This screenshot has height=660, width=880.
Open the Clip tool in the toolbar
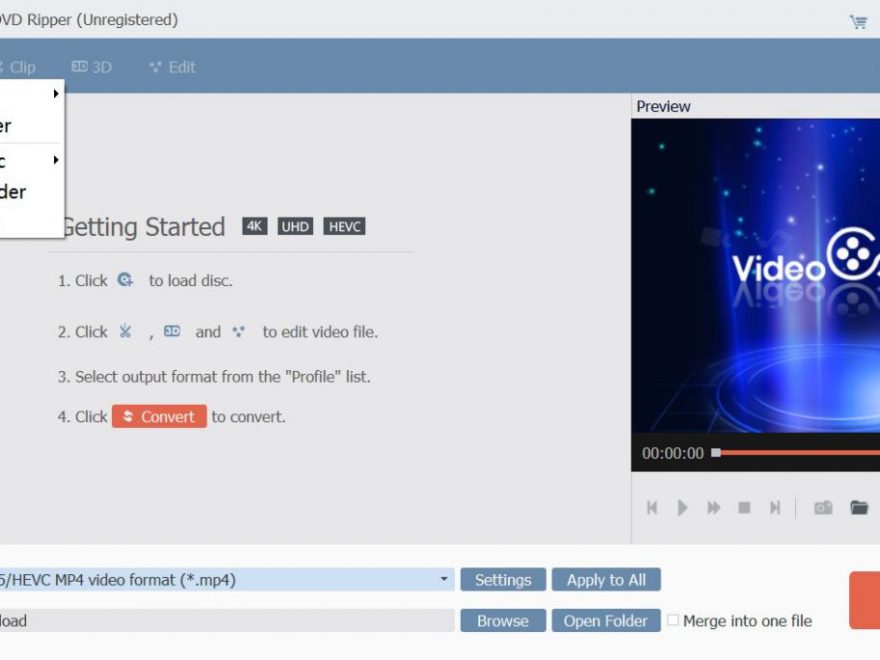tap(18, 67)
